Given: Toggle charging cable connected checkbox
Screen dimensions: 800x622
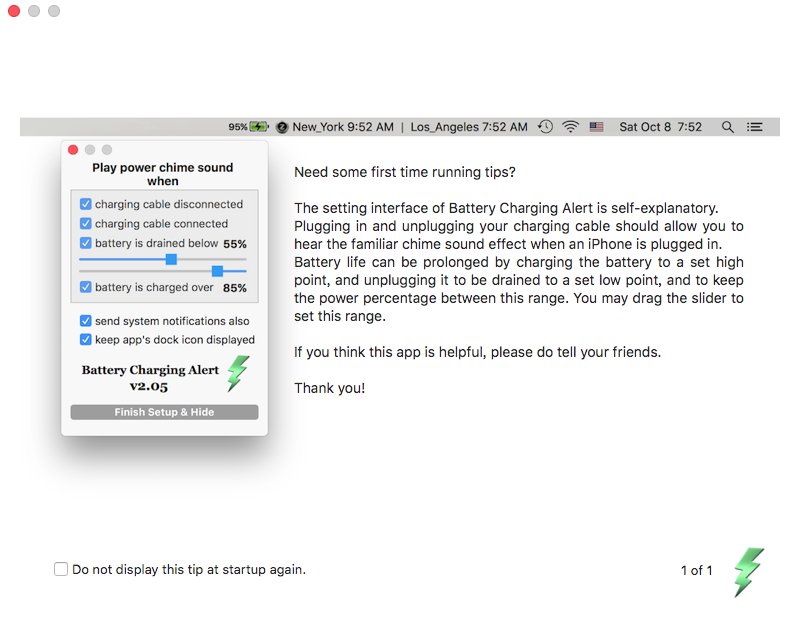Looking at the screenshot, I should (x=86, y=223).
